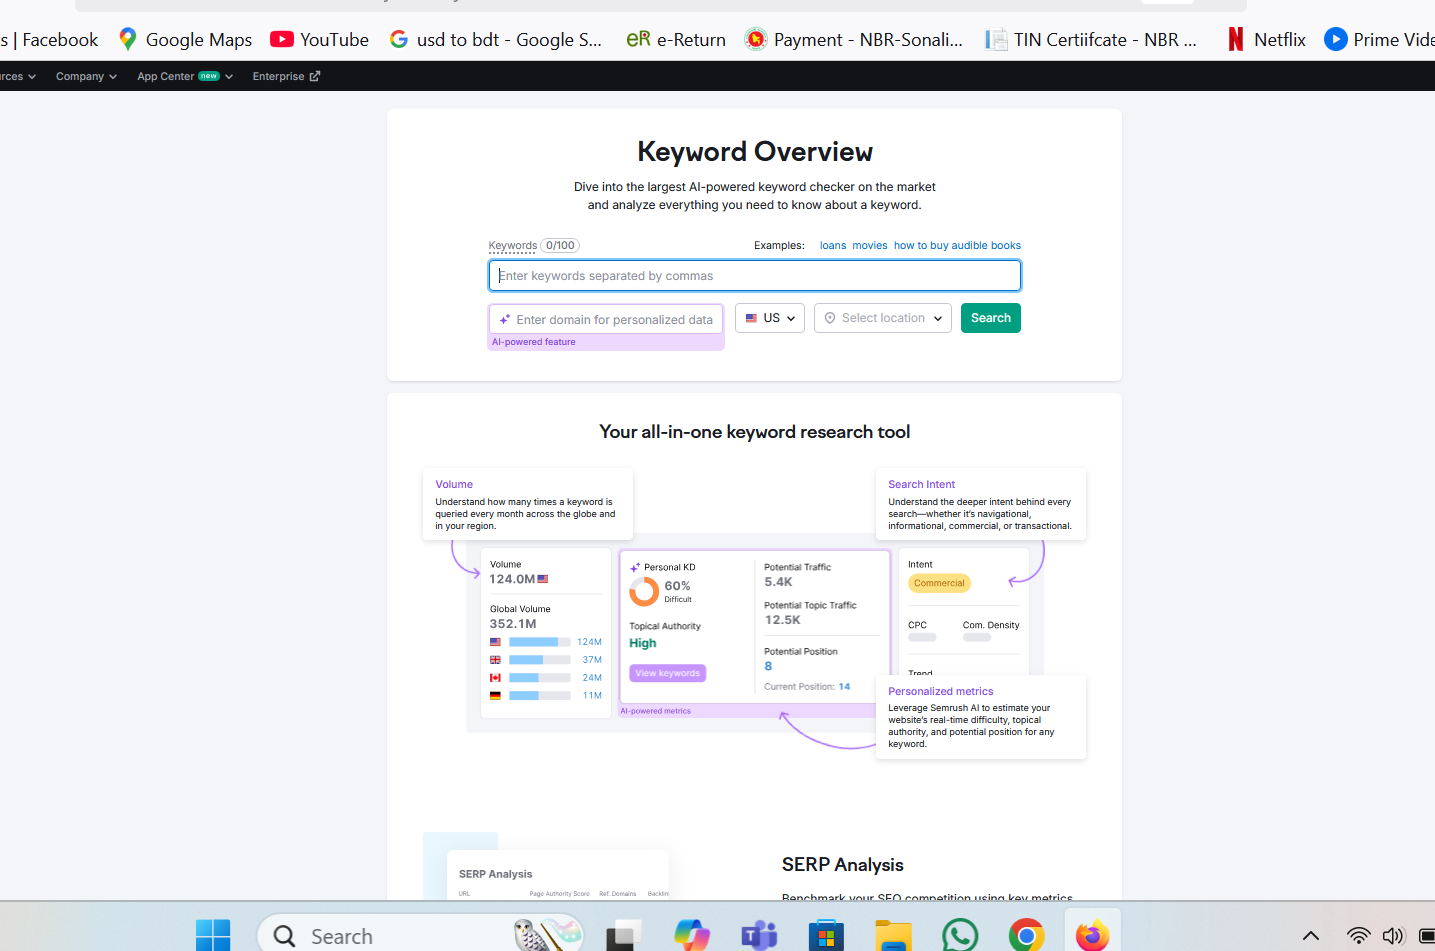The width and height of the screenshot is (1435, 951).
Task: Open the Enterprise external link
Action: coord(286,76)
